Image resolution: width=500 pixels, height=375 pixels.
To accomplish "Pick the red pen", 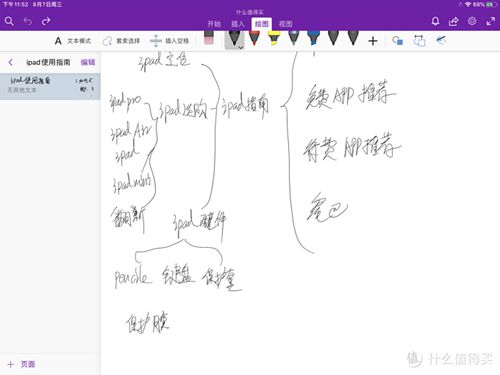I will 254,38.
